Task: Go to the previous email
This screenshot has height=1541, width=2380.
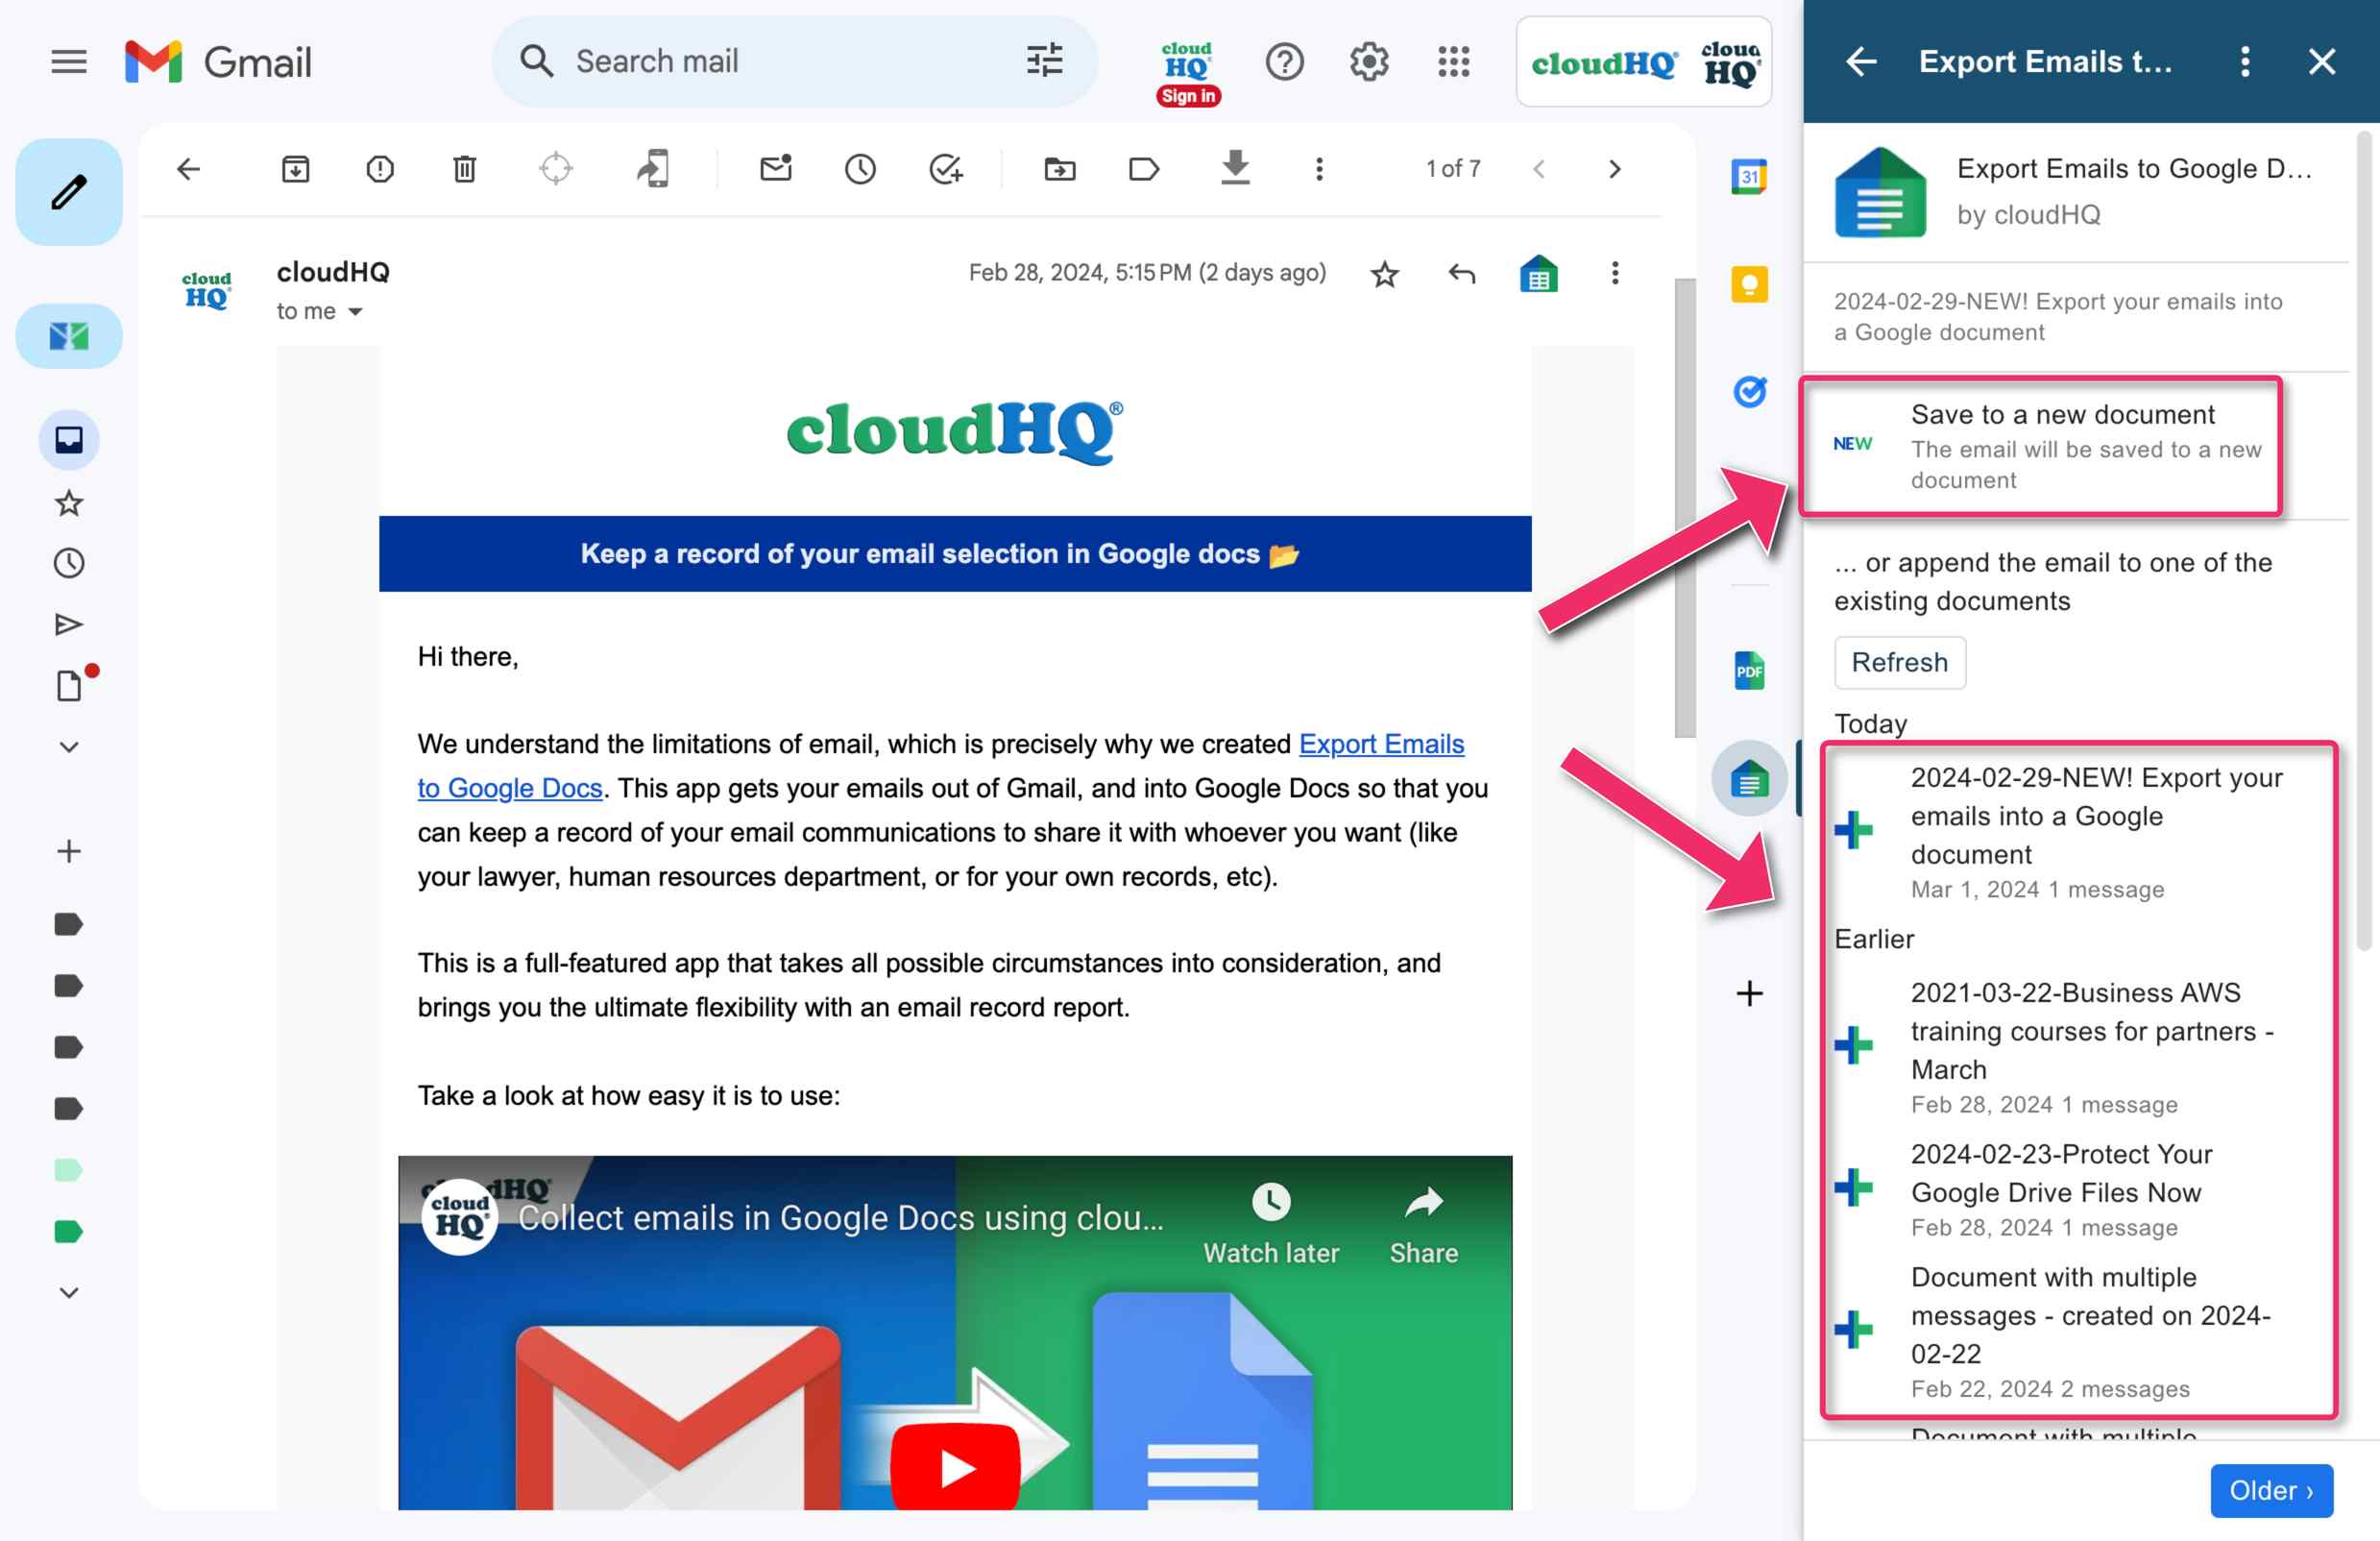Action: click(x=1539, y=169)
